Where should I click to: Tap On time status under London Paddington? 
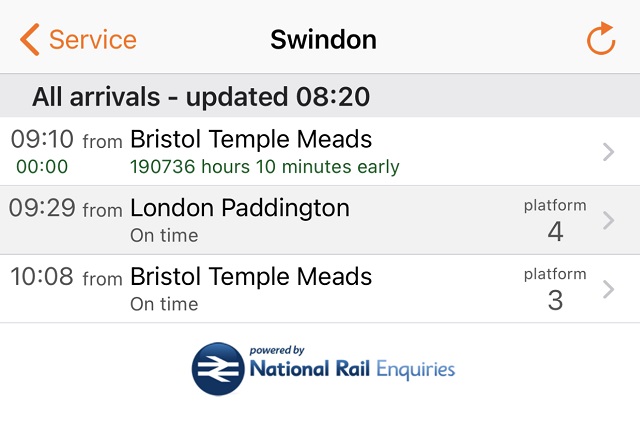click(164, 236)
